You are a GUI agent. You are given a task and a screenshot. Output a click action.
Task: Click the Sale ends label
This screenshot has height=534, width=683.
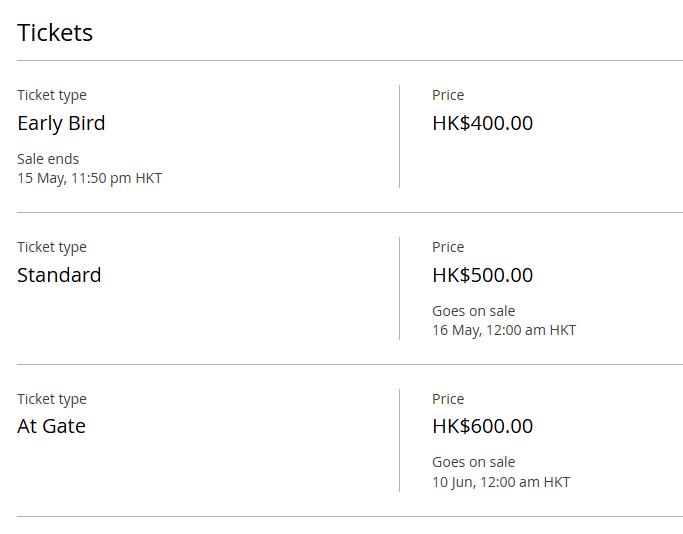[x=48, y=158]
